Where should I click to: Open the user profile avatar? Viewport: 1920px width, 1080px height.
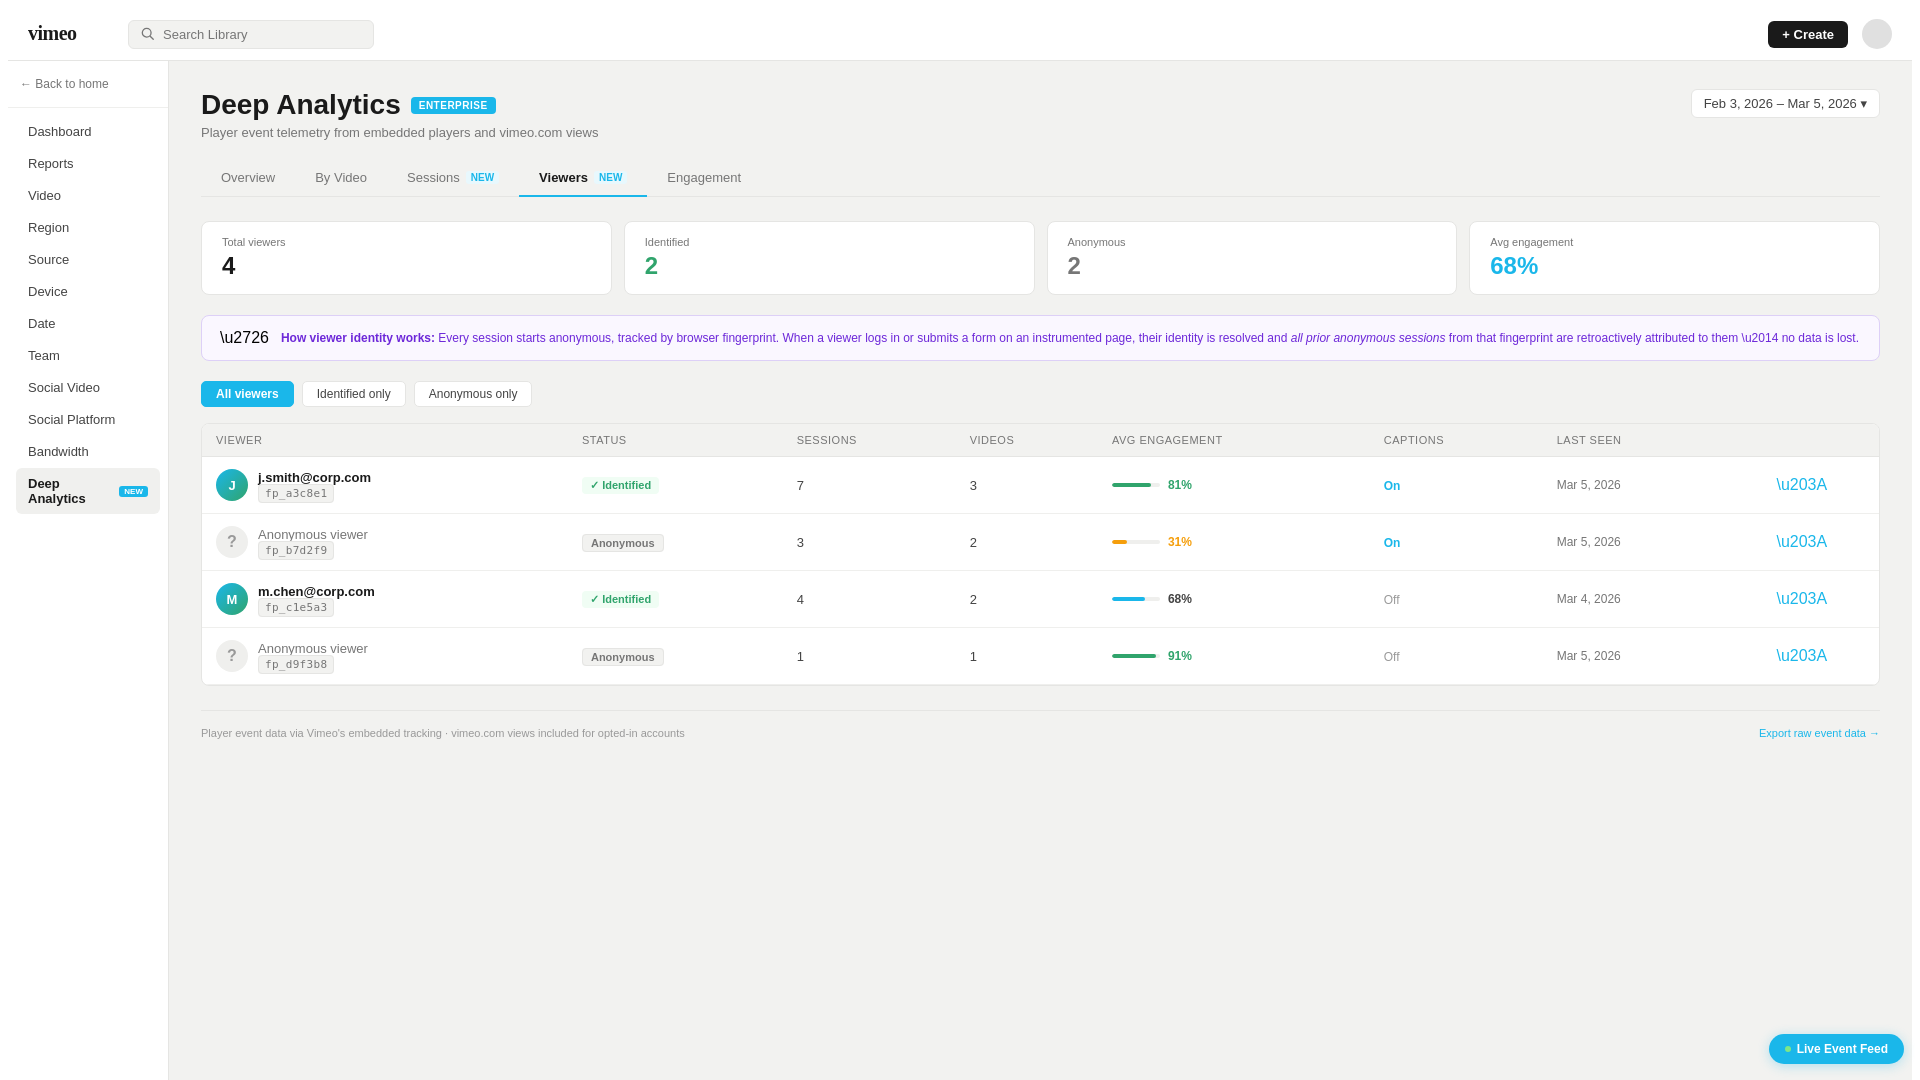(1876, 34)
